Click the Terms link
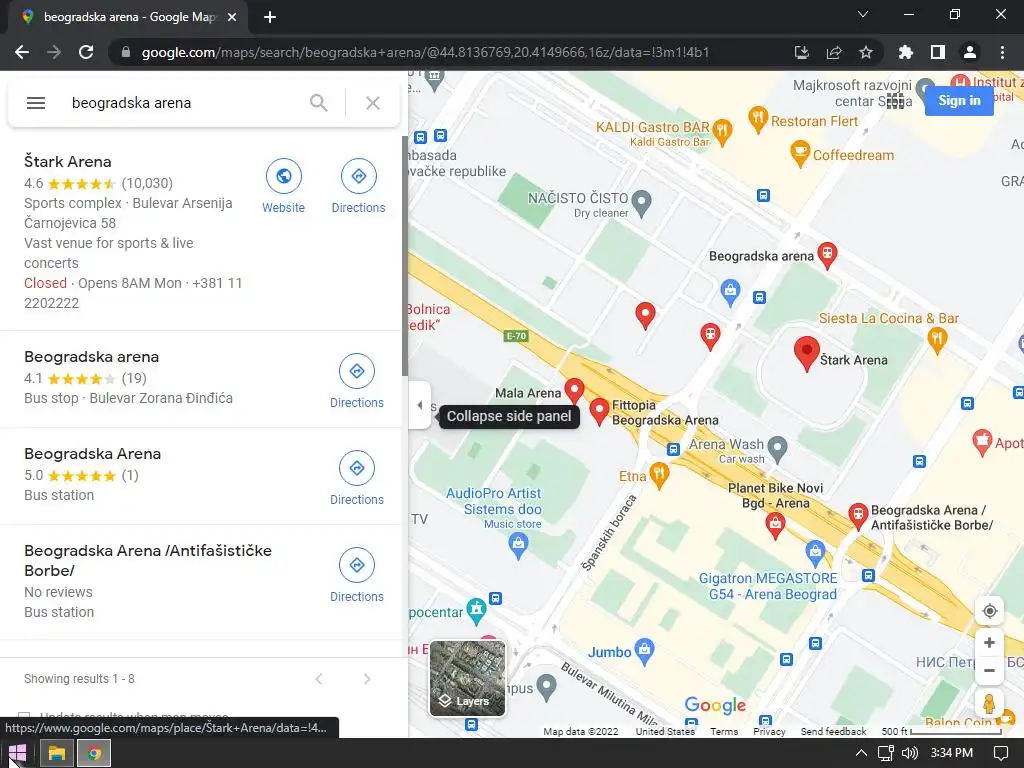 pos(724,731)
